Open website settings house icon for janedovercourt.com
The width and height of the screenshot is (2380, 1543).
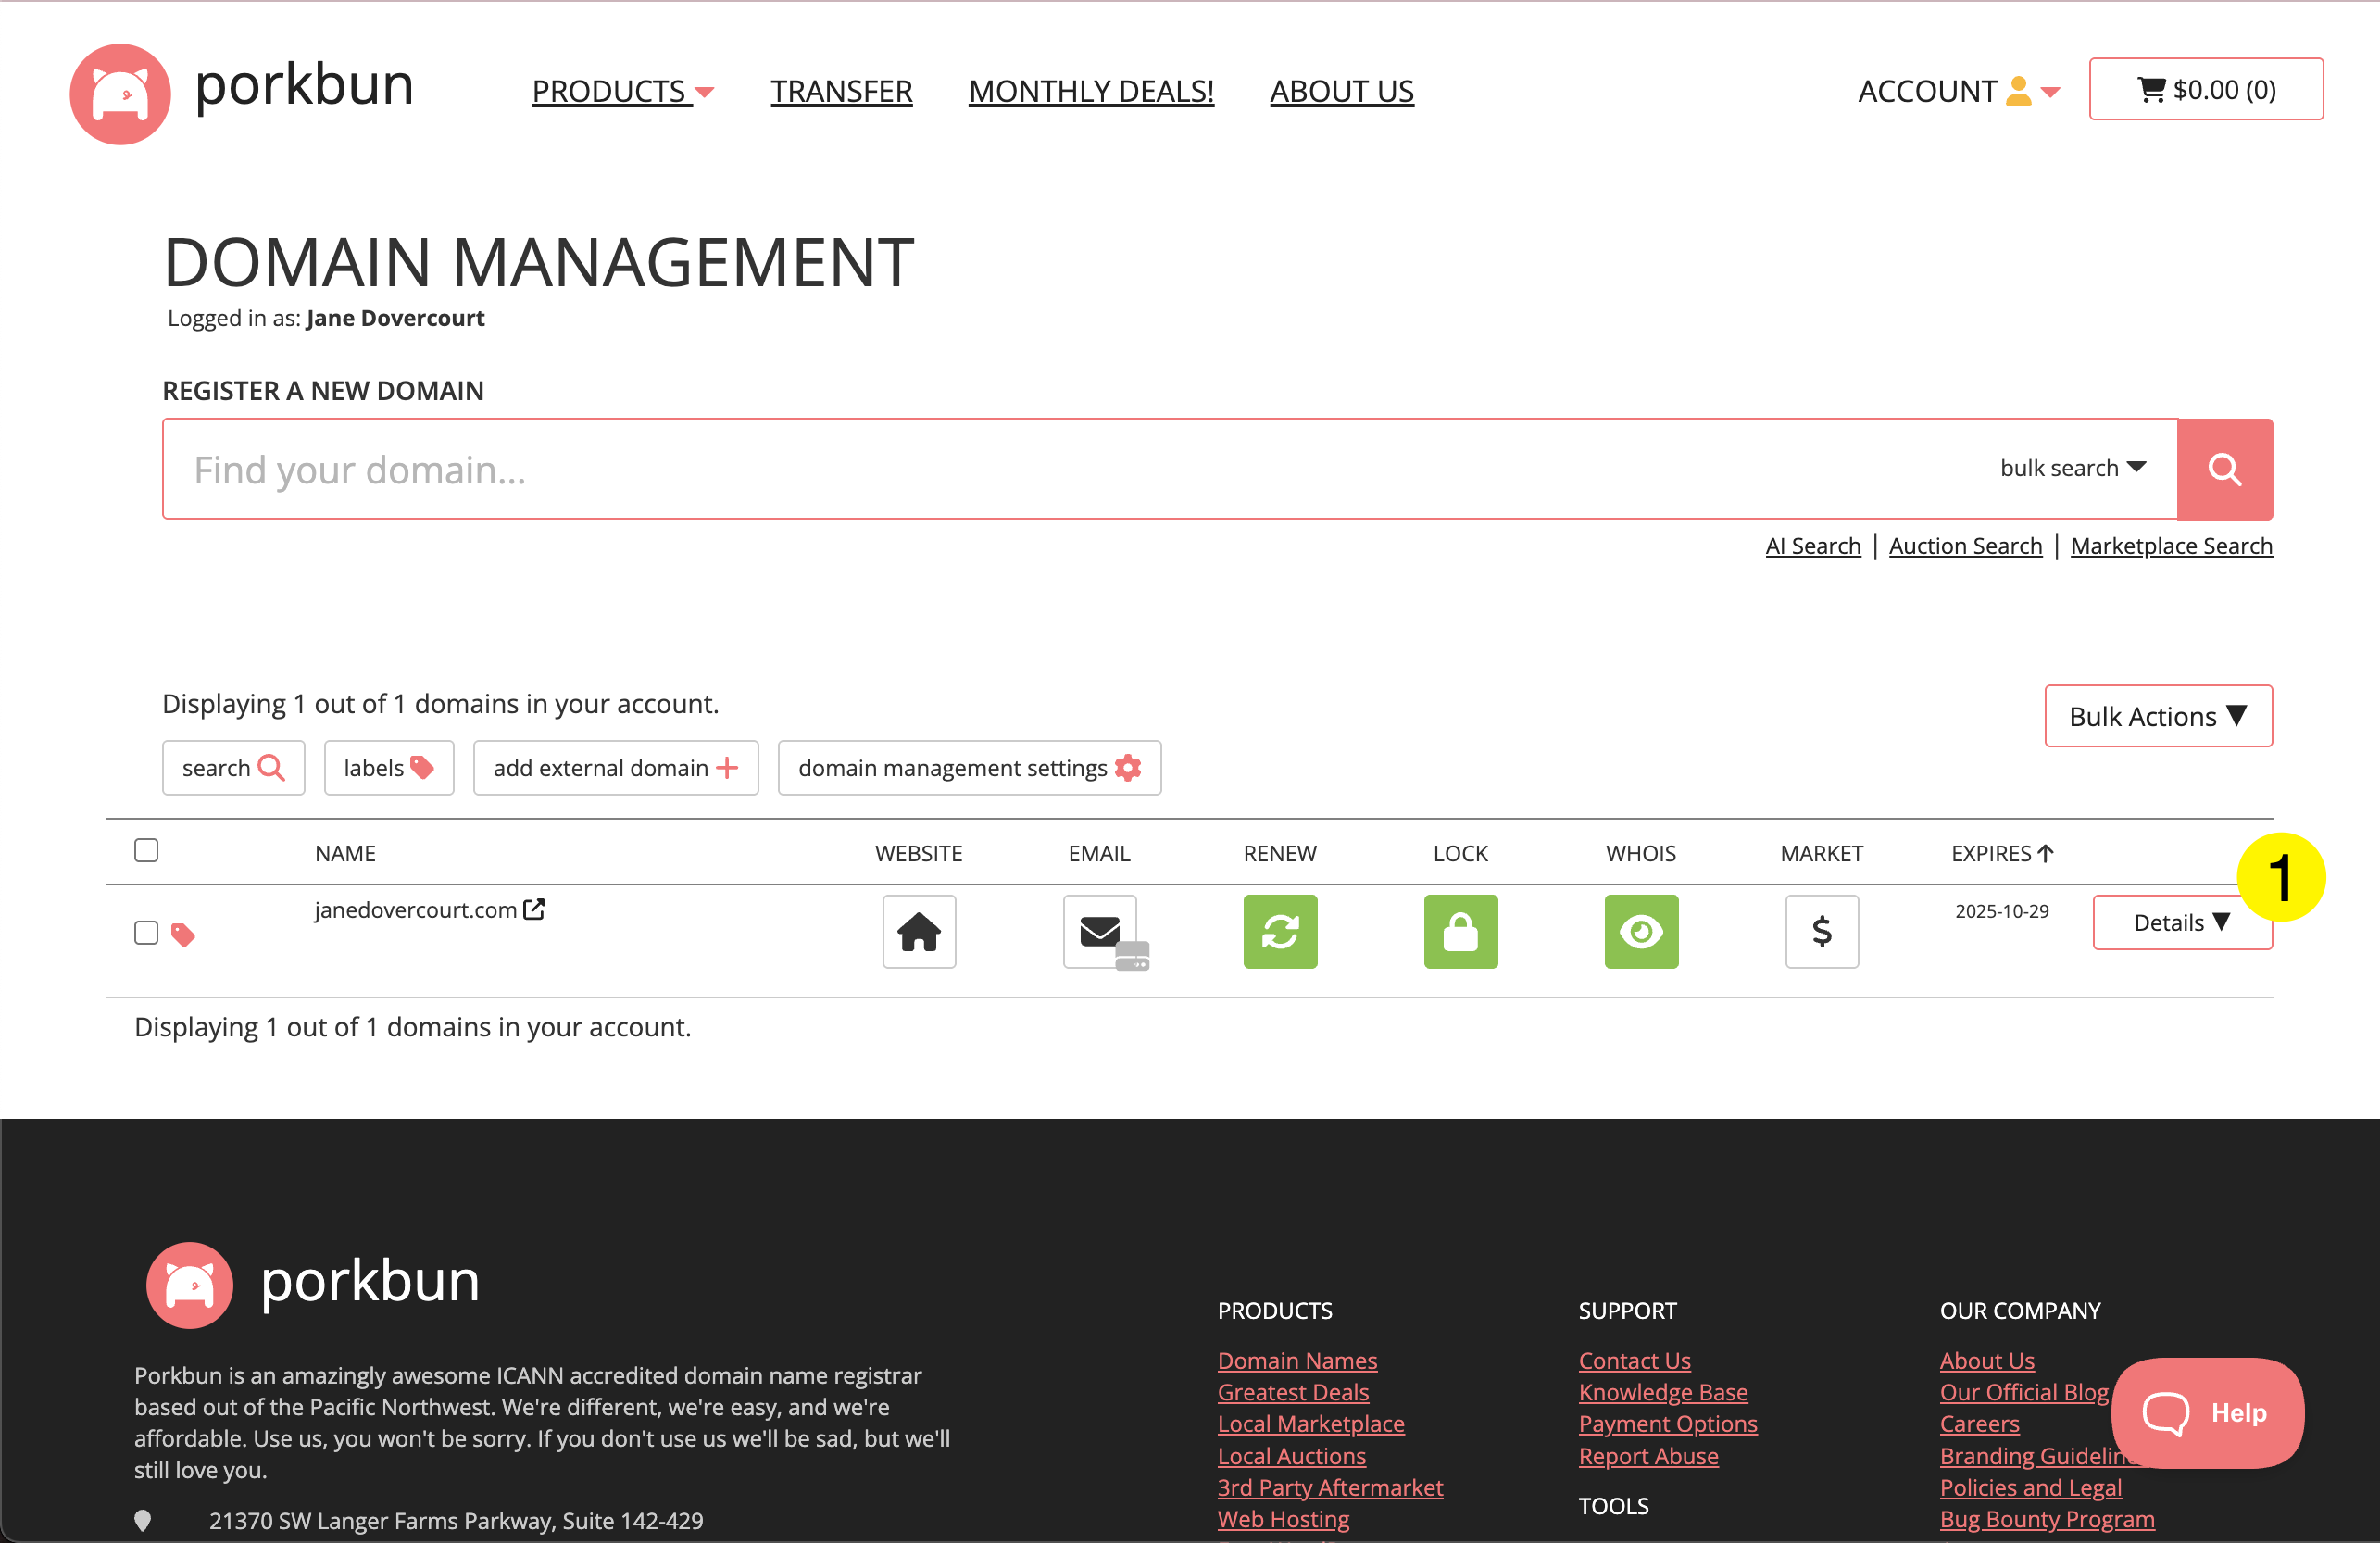click(x=919, y=932)
